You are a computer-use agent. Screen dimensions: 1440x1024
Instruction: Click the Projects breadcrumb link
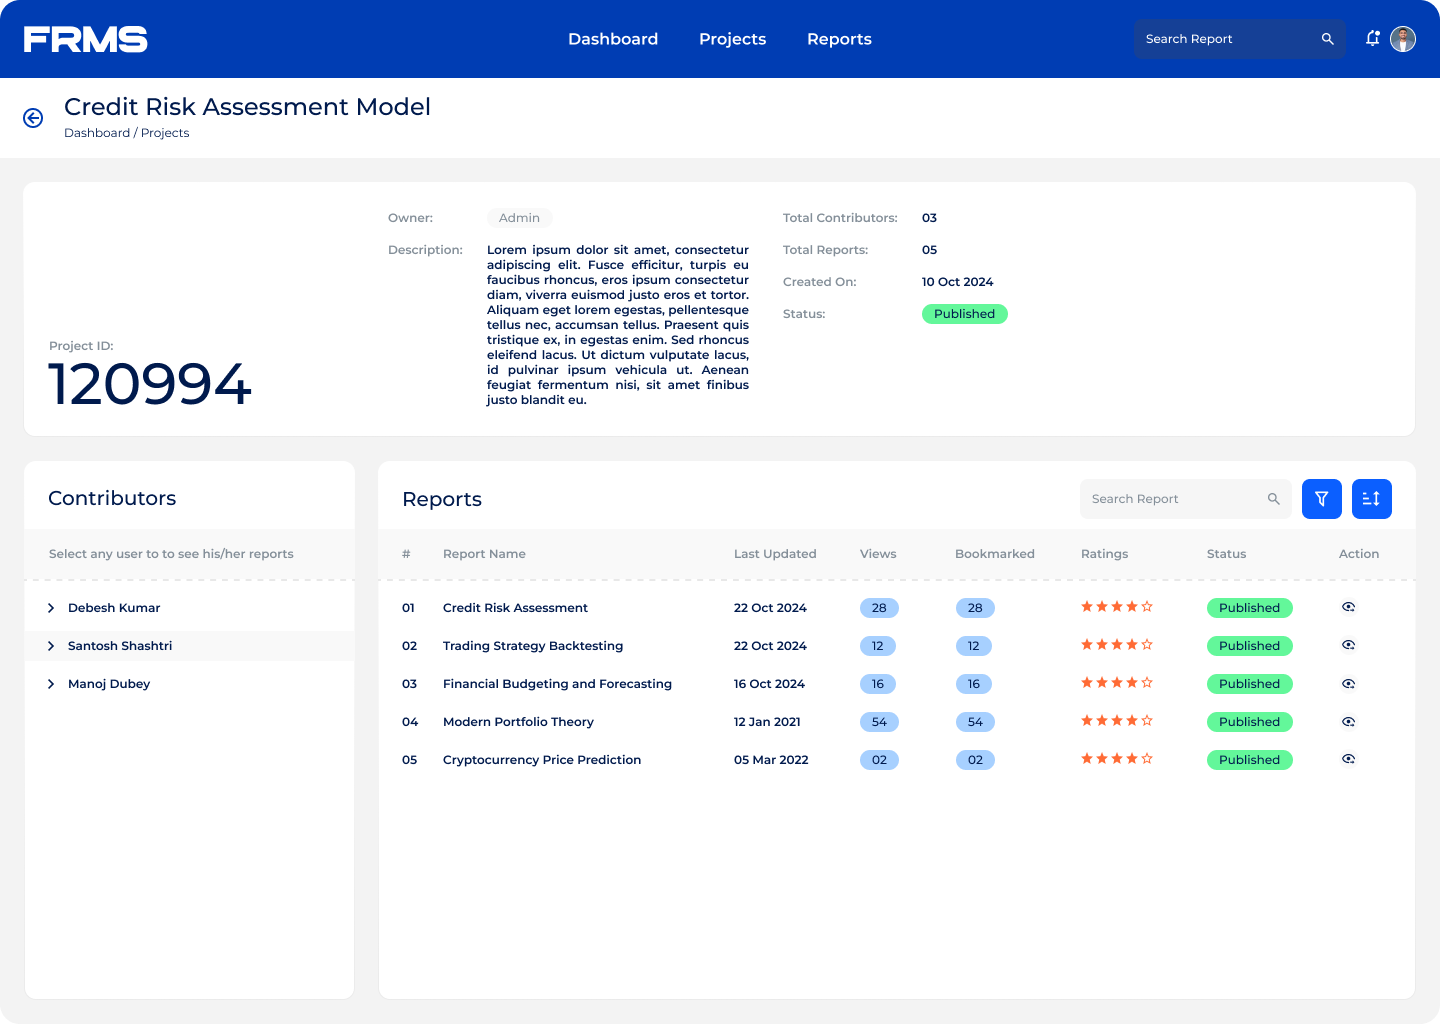[x=165, y=133]
